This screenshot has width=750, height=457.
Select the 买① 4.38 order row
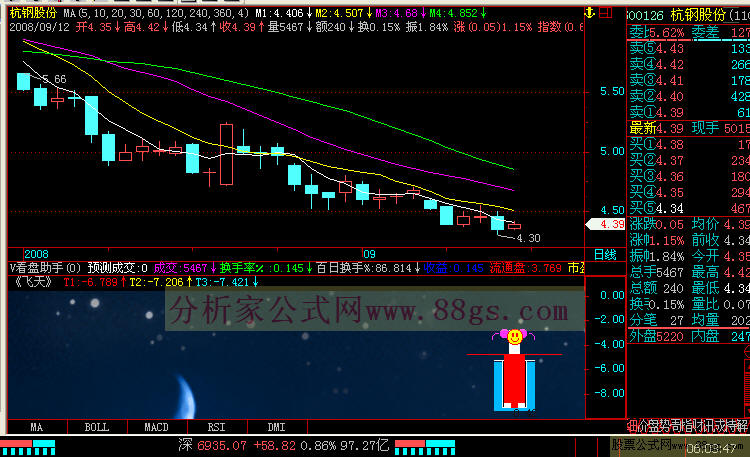tap(688, 145)
